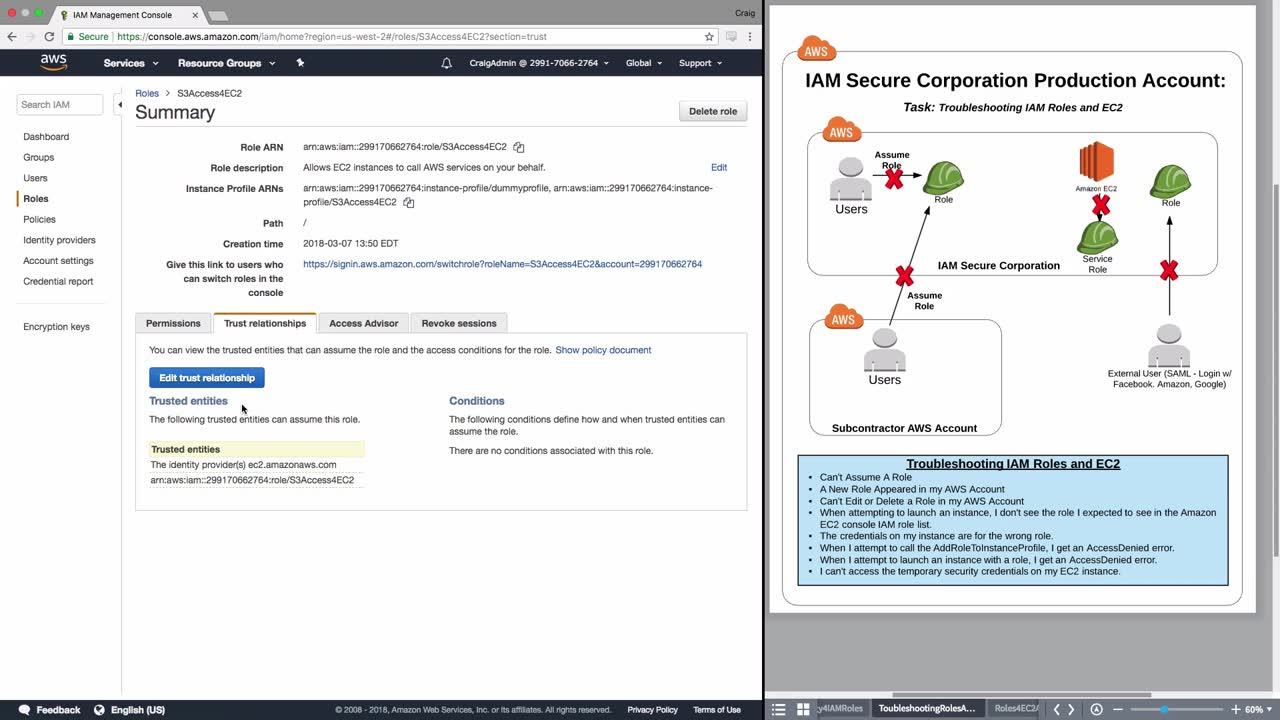Bookmark this page with the star icon
The width and height of the screenshot is (1280, 720).
click(709, 36)
